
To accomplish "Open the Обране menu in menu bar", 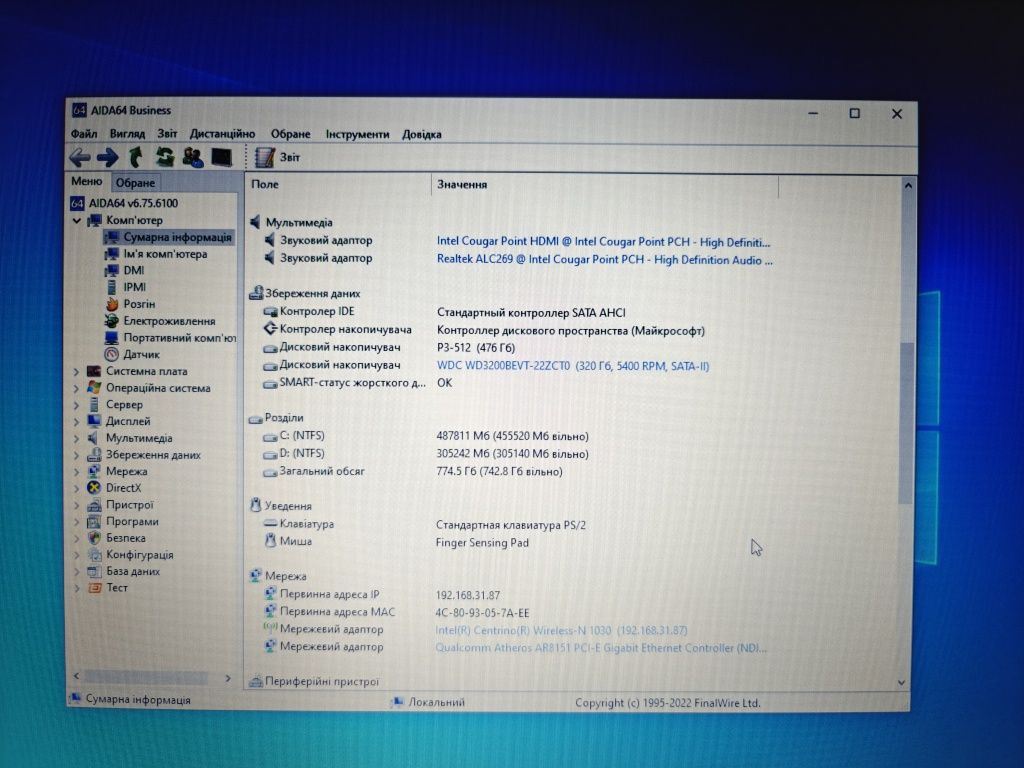I will pyautogui.click(x=291, y=134).
